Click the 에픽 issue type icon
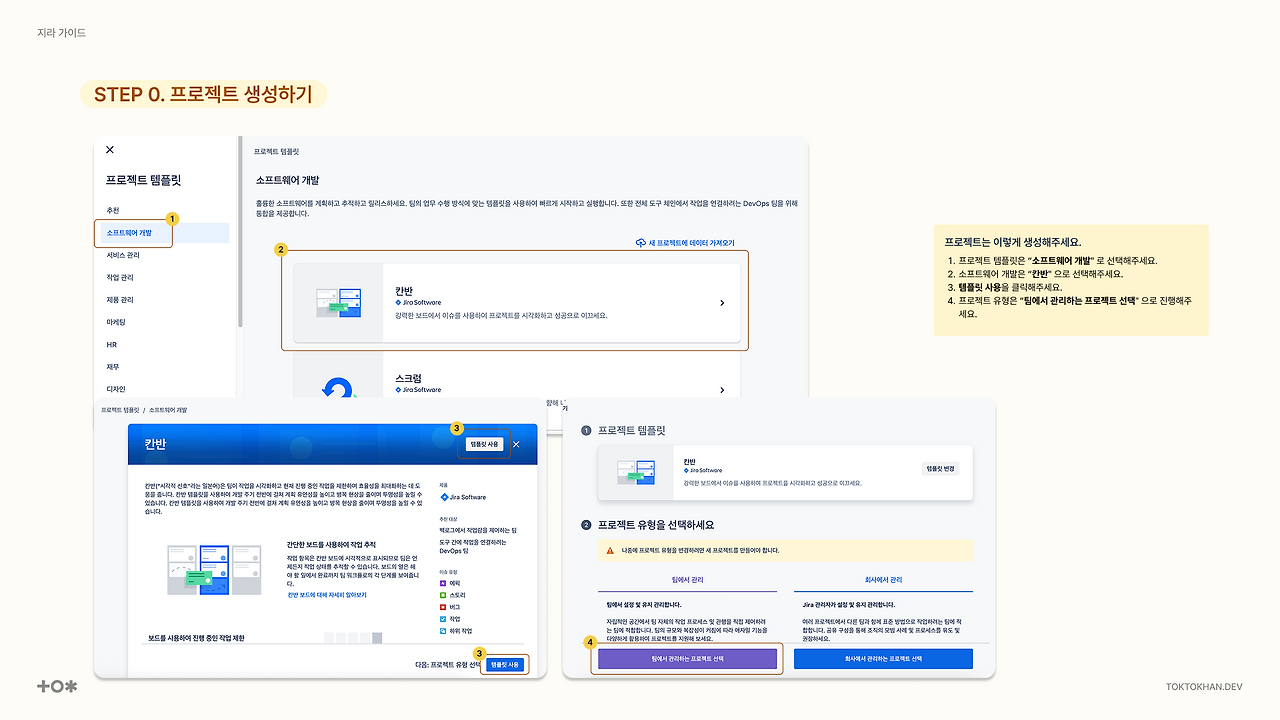 pyautogui.click(x=443, y=582)
